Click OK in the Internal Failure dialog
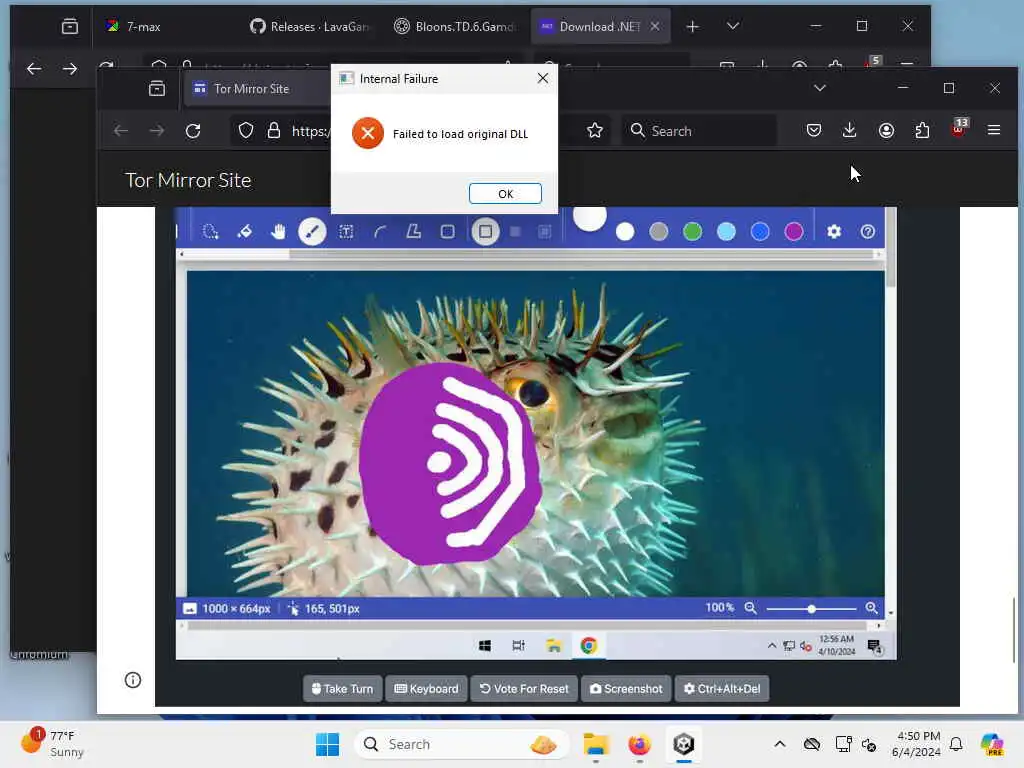The width and height of the screenshot is (1024, 768). pos(505,193)
